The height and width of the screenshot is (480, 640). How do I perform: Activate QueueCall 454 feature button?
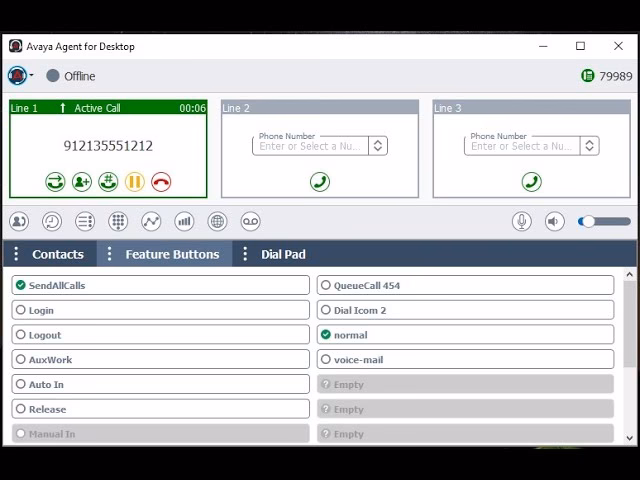(465, 285)
